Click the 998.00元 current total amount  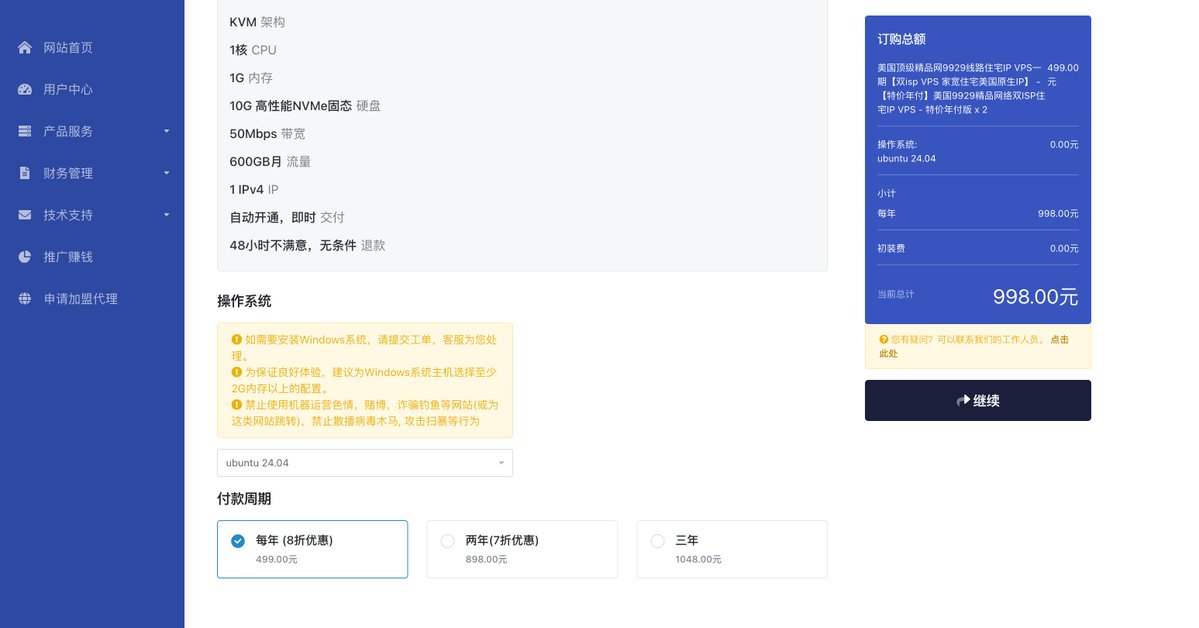coord(1035,297)
